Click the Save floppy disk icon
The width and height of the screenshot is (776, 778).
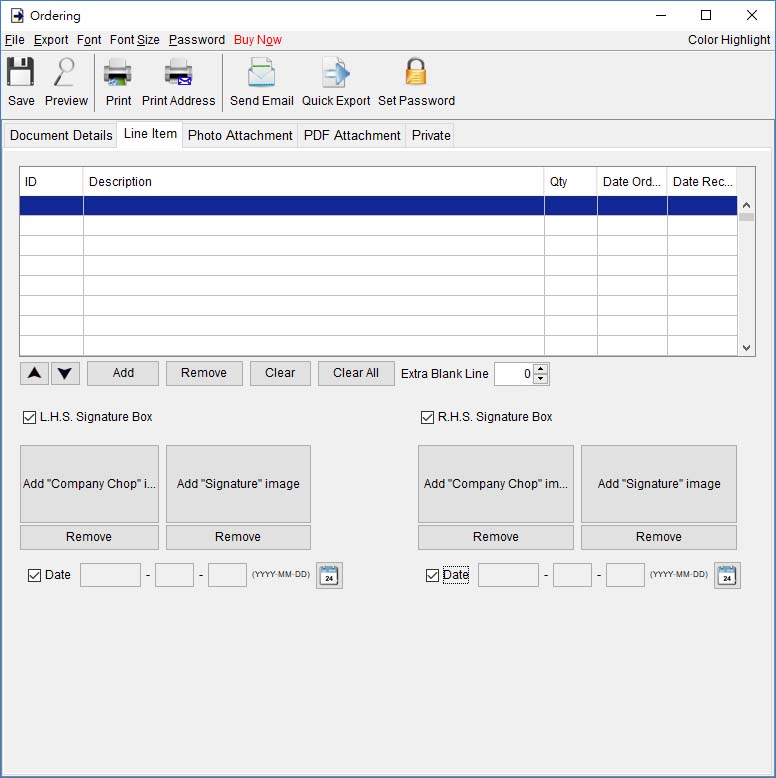[x=20, y=72]
